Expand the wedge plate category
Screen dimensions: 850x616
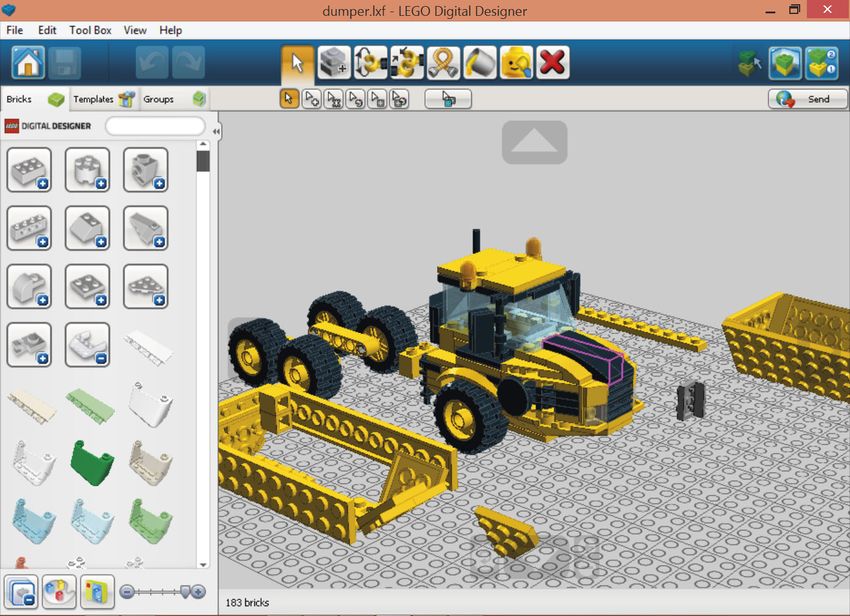(x=146, y=286)
